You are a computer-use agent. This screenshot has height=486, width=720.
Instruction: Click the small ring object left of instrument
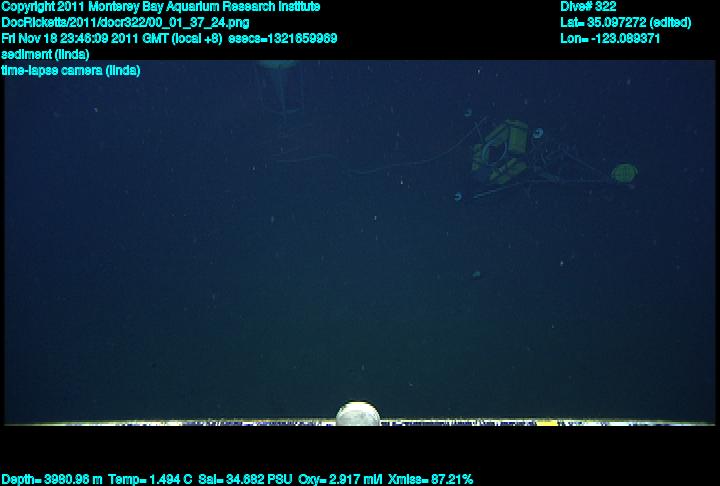[458, 197]
